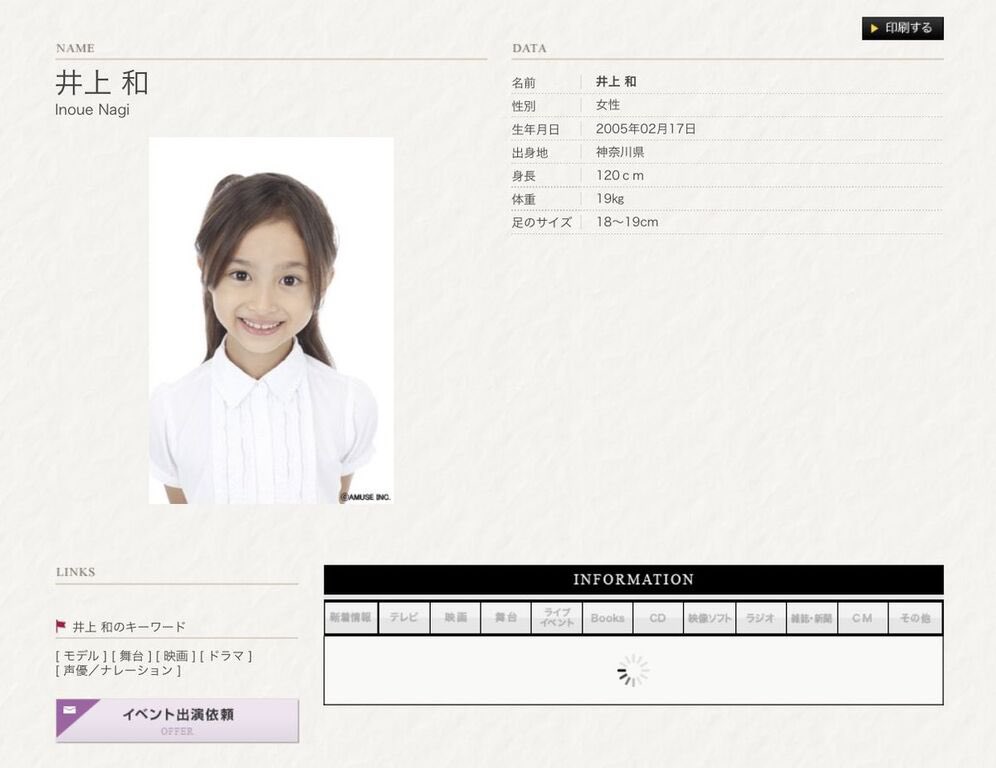The image size is (996, 768).
Task: Click the NAME section heading
Action: tap(75, 48)
